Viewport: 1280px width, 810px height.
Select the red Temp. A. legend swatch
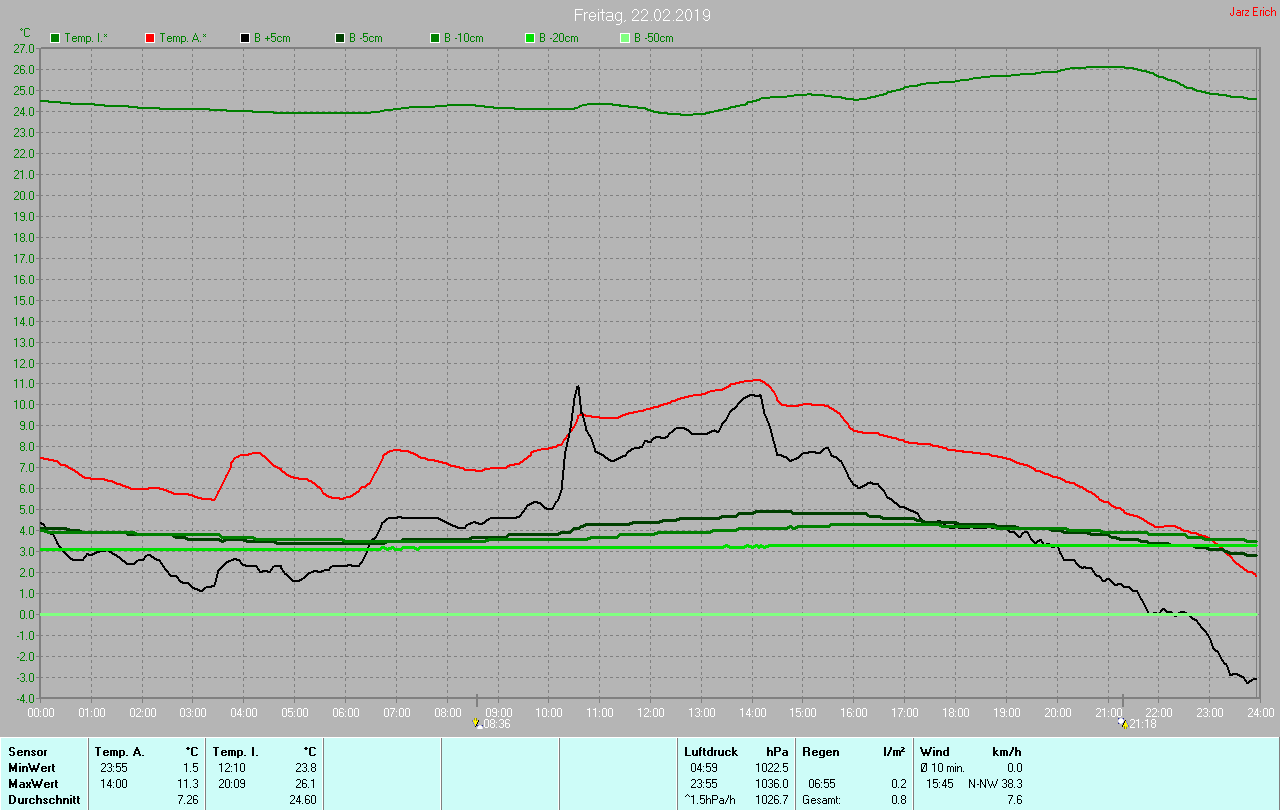(x=150, y=38)
